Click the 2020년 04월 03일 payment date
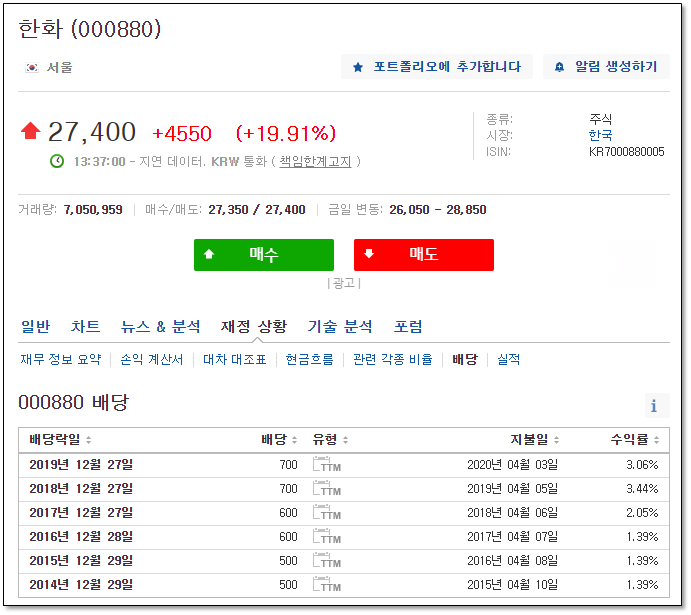This screenshot has height=615, width=691. coord(512,465)
